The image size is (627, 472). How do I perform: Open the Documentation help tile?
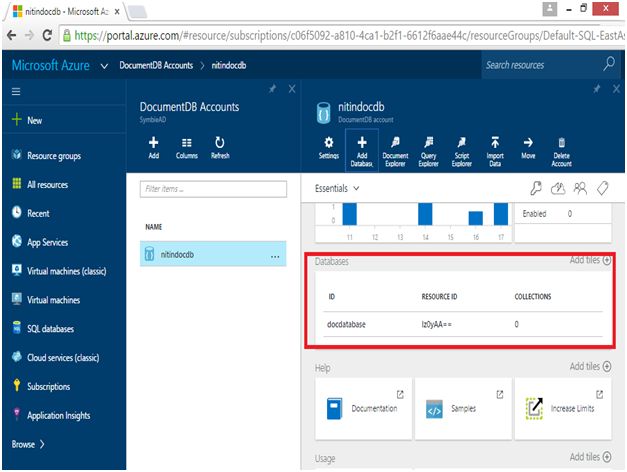tap(363, 408)
